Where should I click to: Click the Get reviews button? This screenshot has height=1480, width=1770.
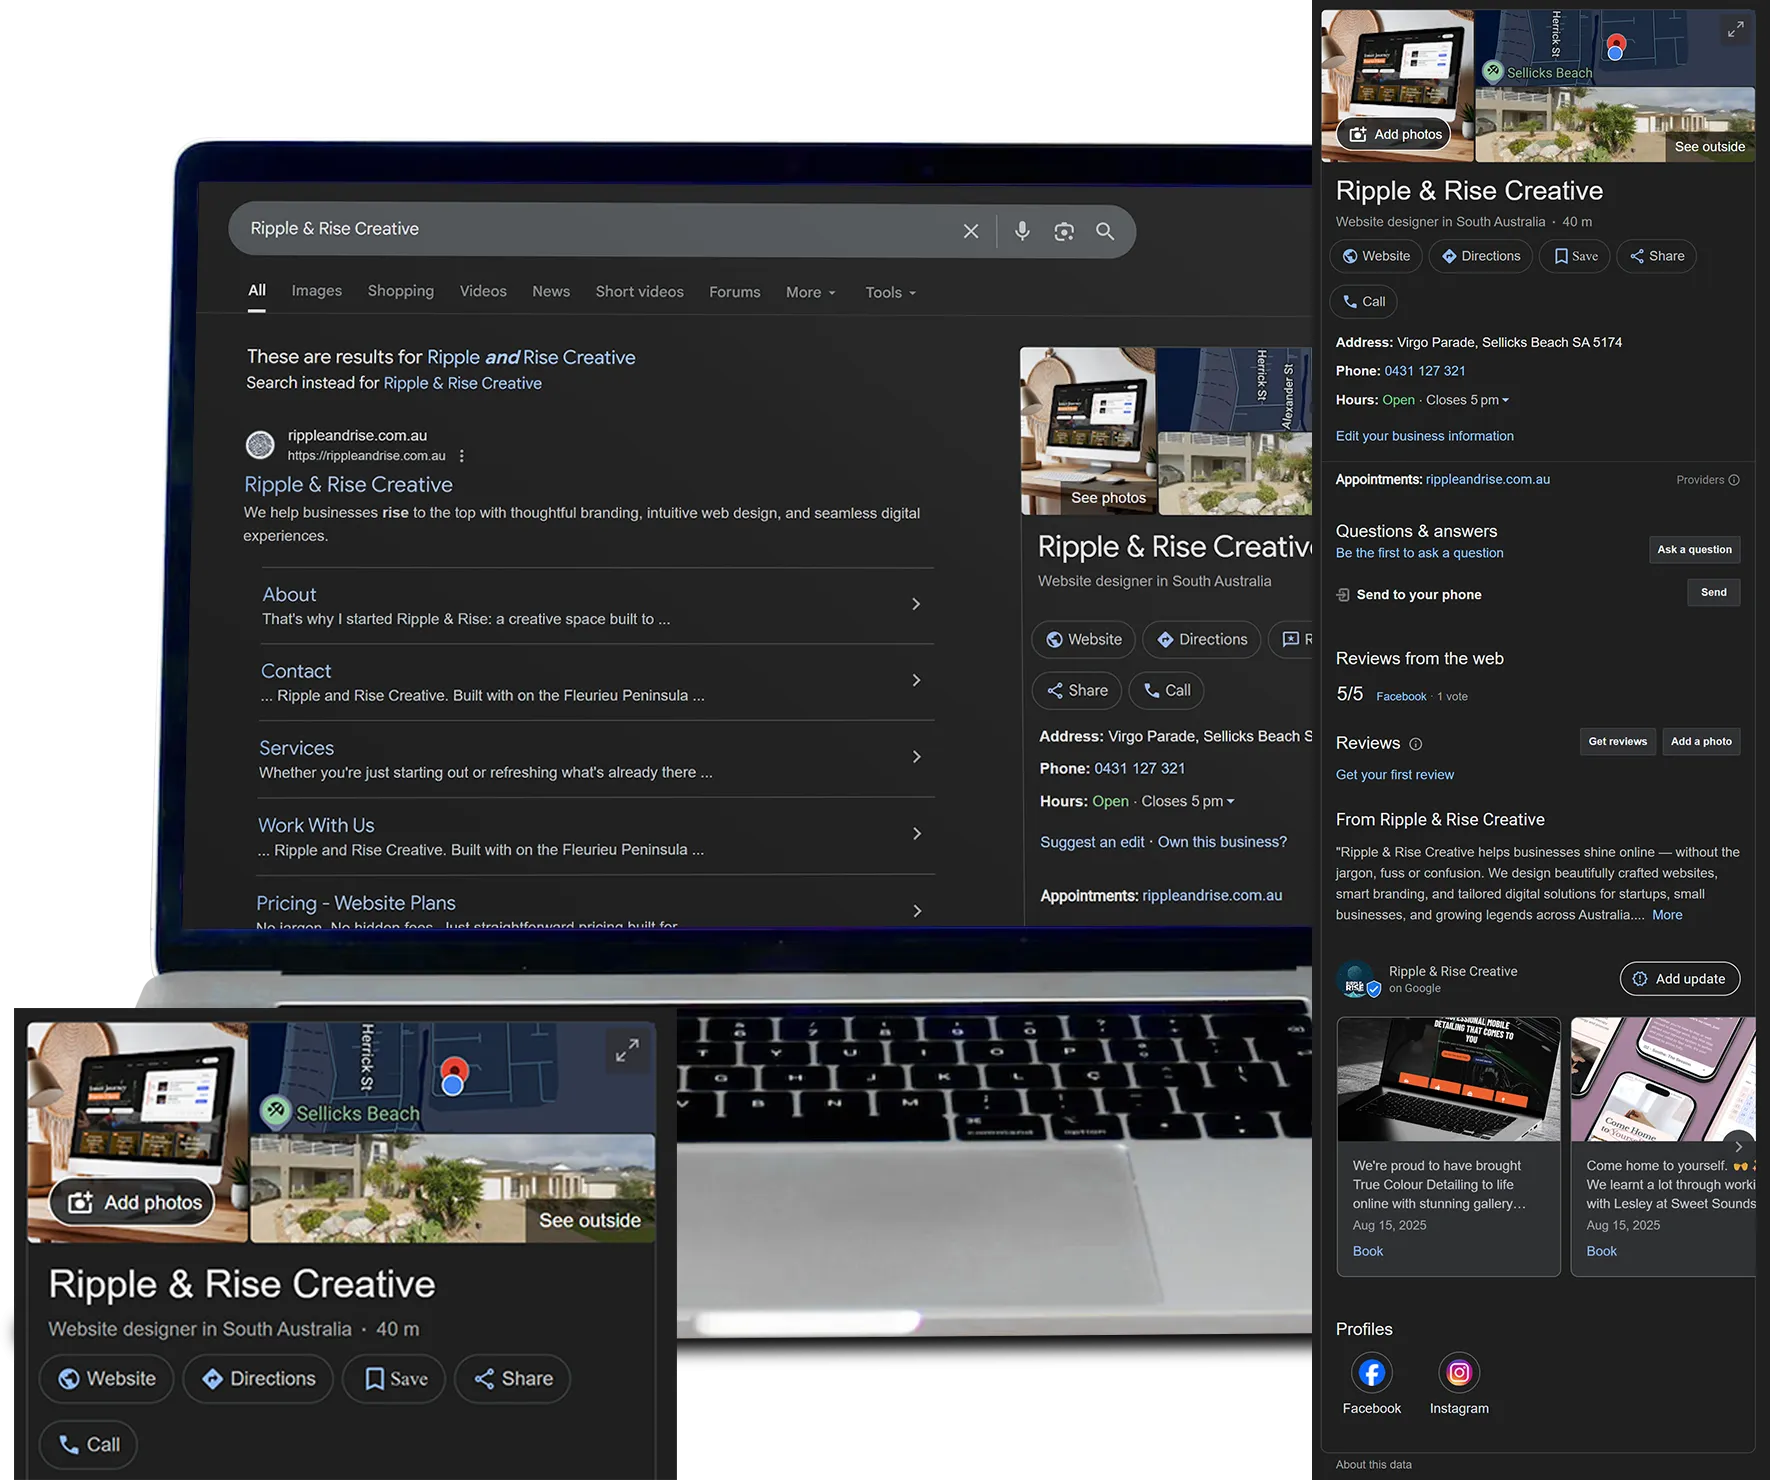tap(1617, 742)
